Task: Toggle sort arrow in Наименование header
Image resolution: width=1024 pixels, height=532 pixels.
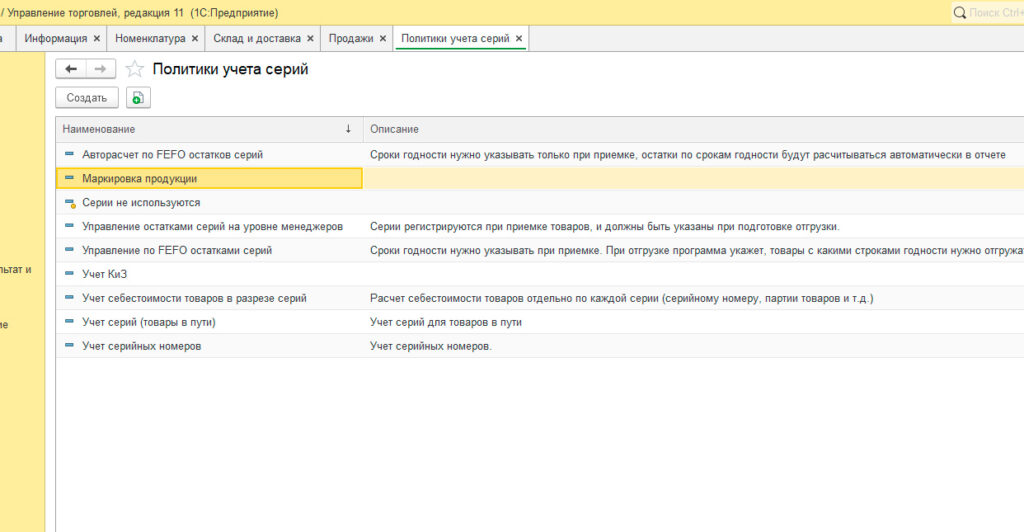Action: [x=348, y=129]
